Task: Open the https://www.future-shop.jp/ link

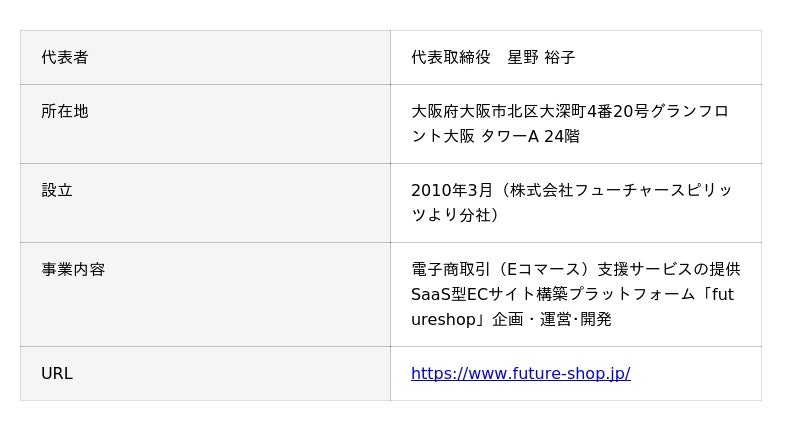Action: [x=520, y=374]
